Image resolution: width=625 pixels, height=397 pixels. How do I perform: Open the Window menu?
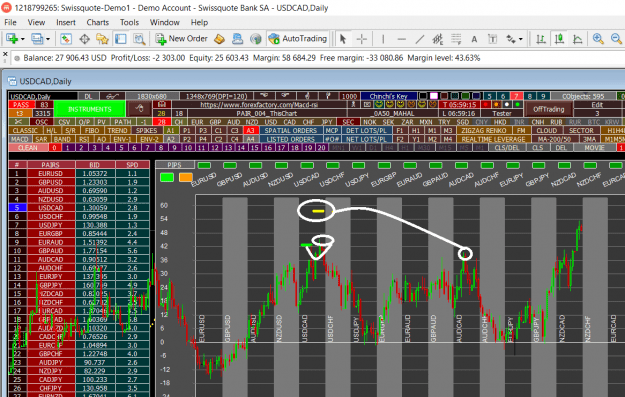point(165,22)
